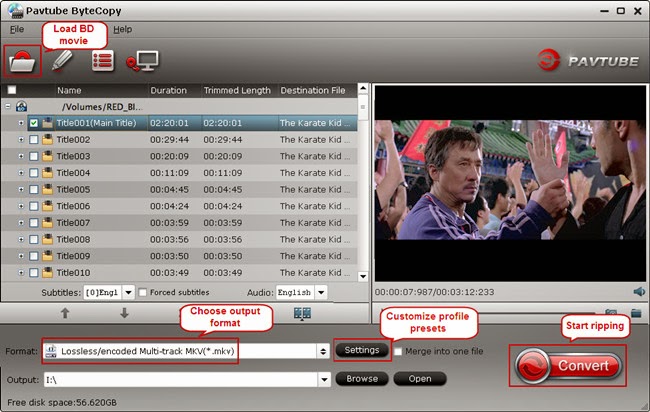Open the Help menu

[x=123, y=29]
